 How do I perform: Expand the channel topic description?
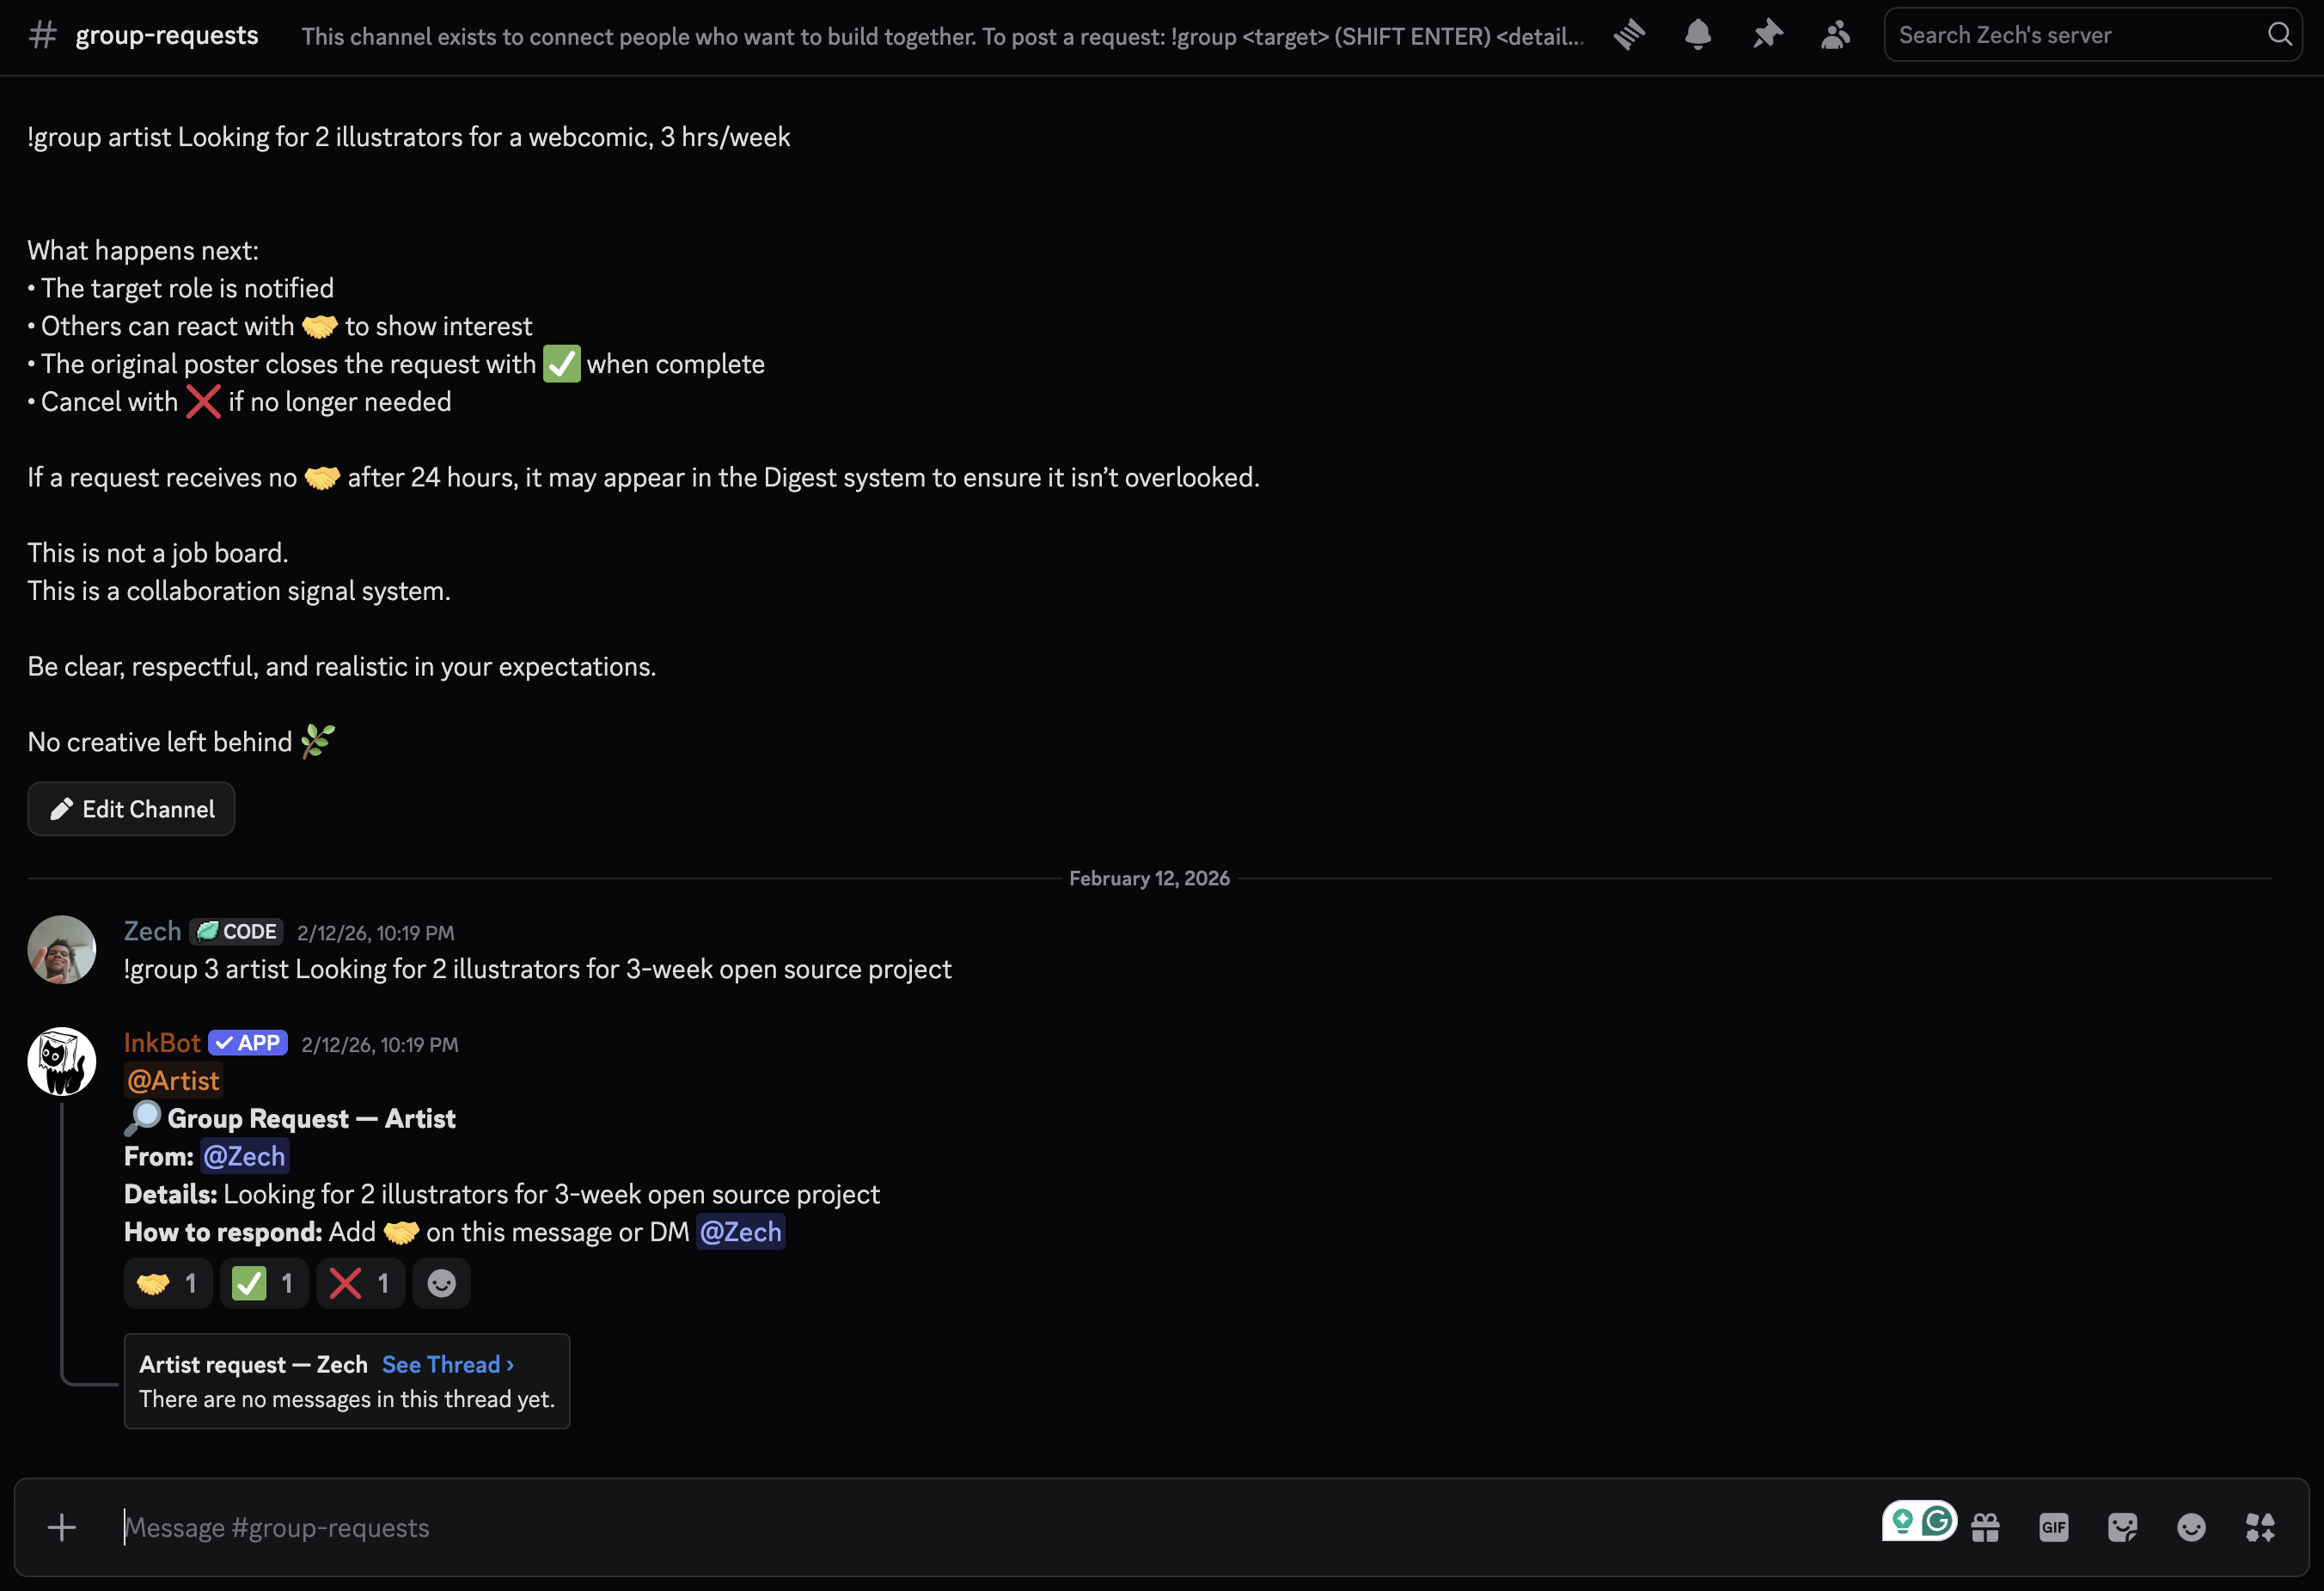click(941, 36)
